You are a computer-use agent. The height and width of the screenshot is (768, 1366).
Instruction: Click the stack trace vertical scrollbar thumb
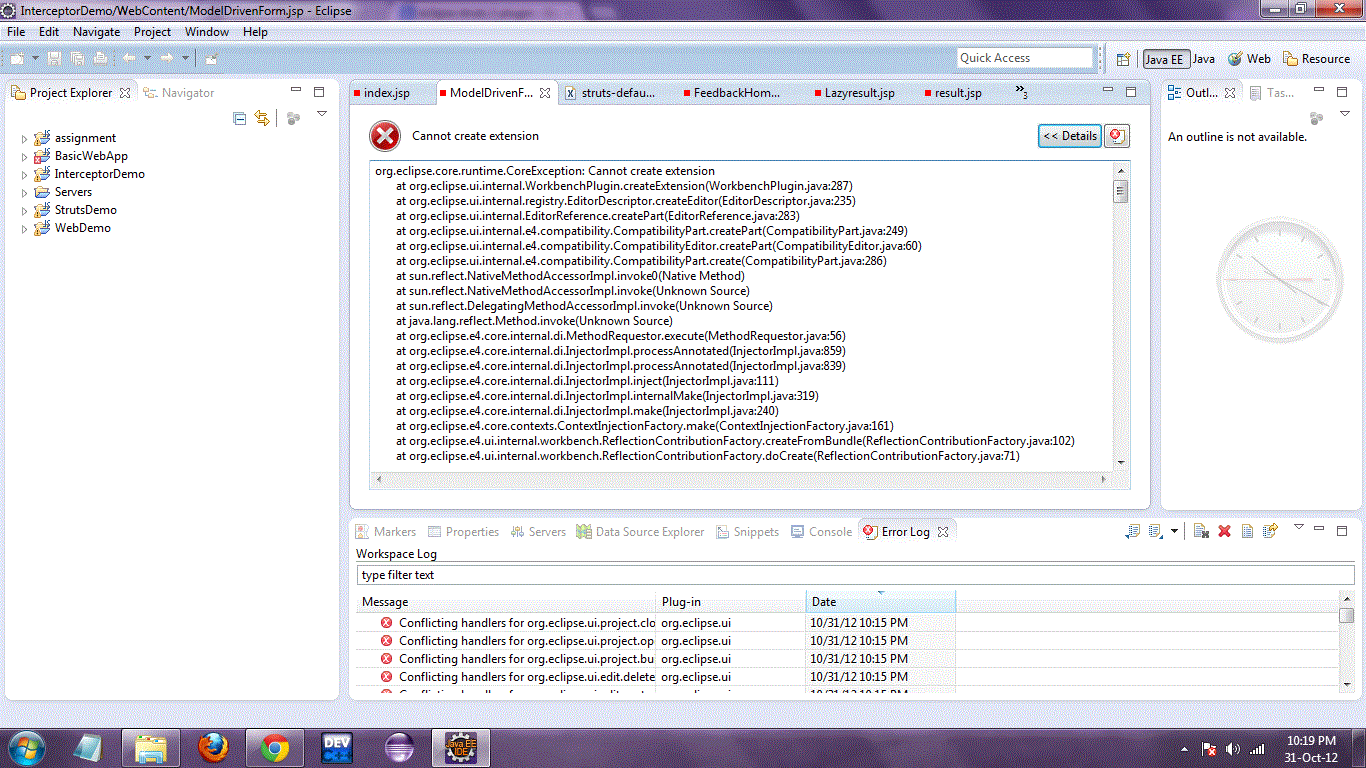[1121, 191]
